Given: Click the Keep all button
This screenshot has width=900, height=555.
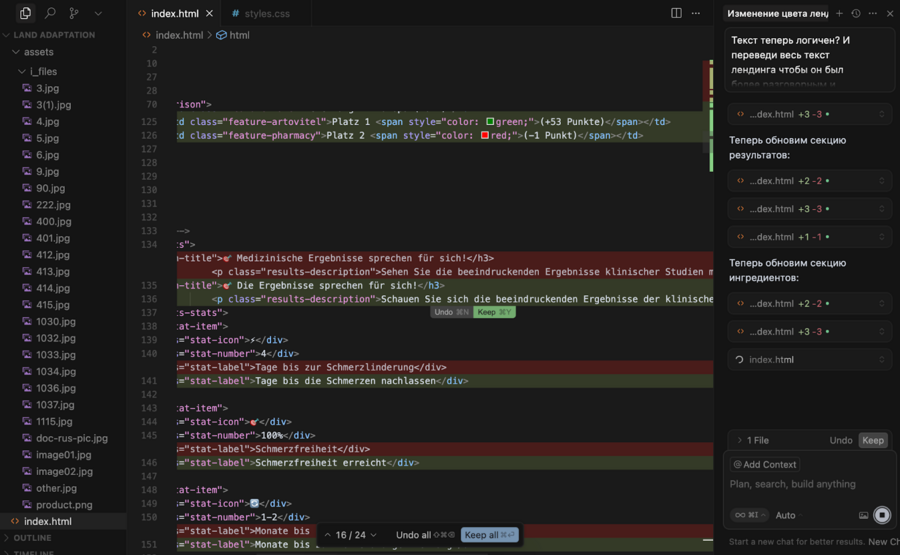Looking at the screenshot, I should [489, 535].
